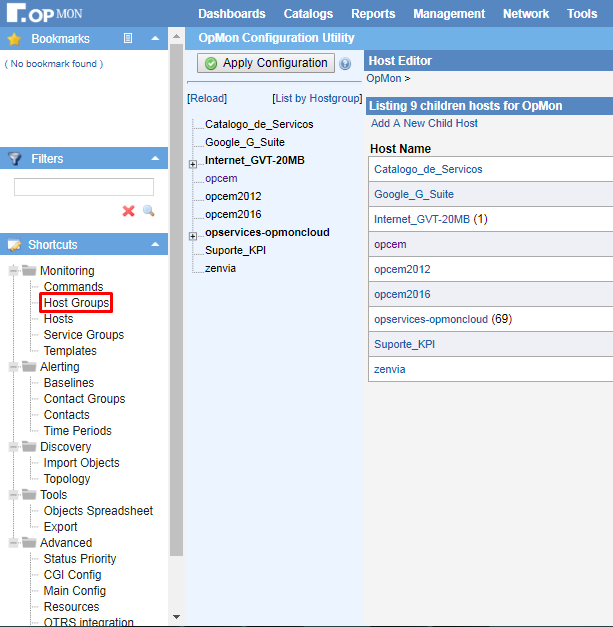
Task: Click sidebar scrollbar up arrow
Action: 176,36
